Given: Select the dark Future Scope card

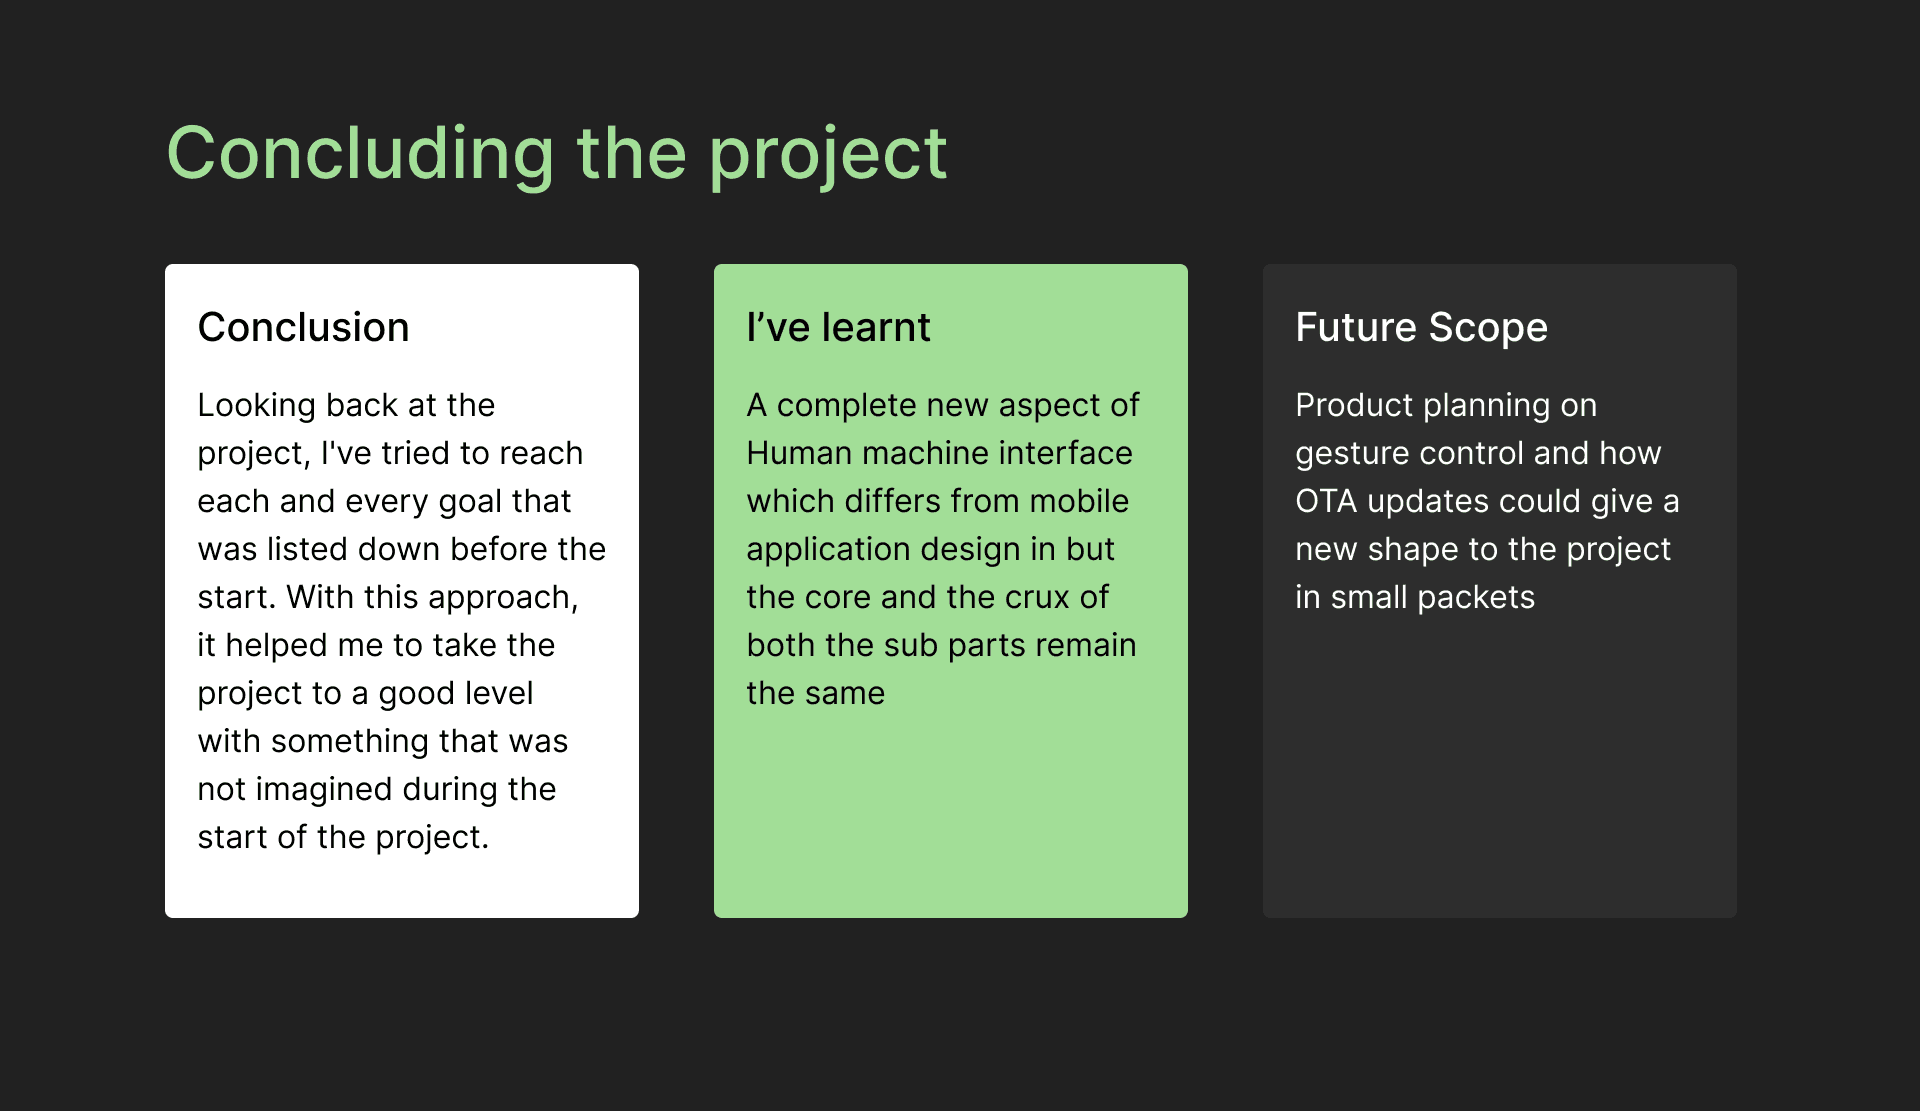Looking at the screenshot, I should tap(1500, 591).
